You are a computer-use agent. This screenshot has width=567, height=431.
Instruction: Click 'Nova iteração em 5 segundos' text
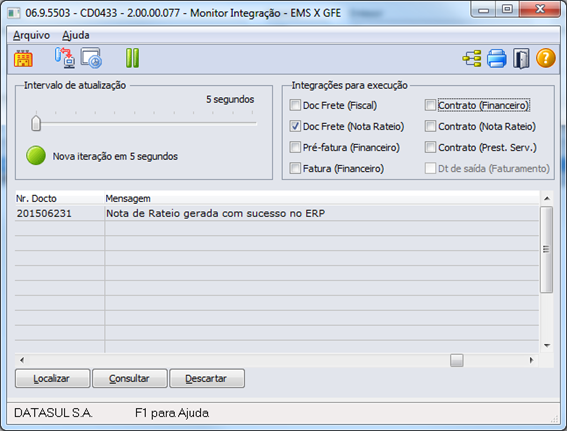115,156
